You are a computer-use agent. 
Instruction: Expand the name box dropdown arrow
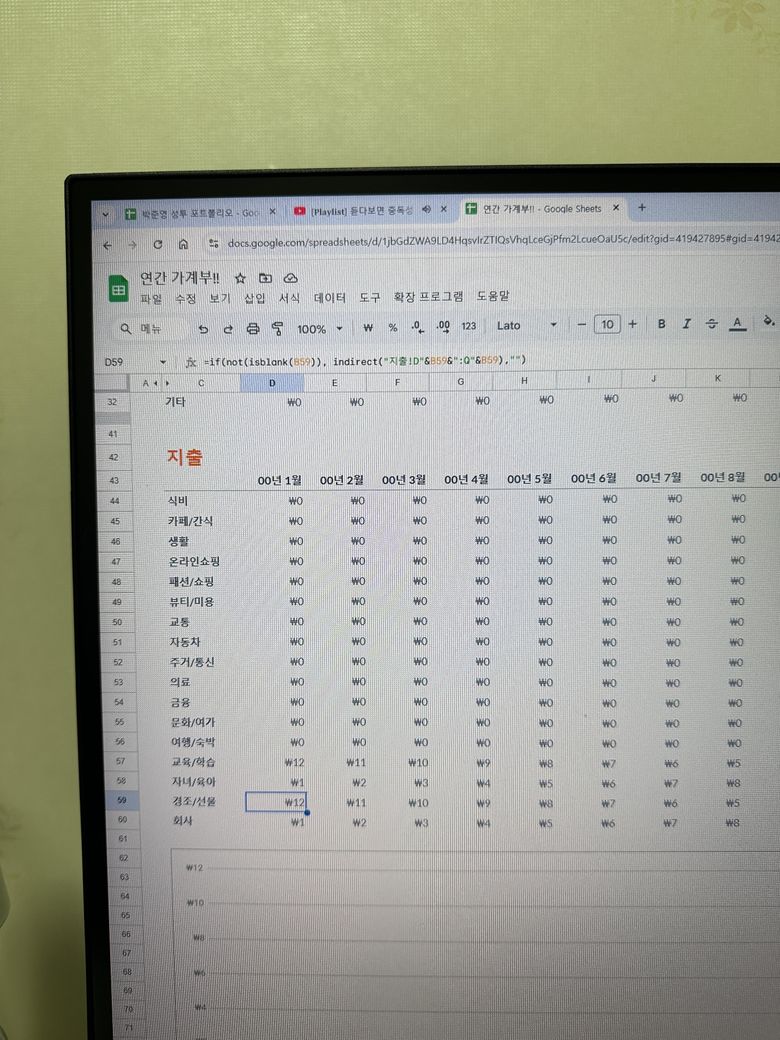[x=163, y=361]
